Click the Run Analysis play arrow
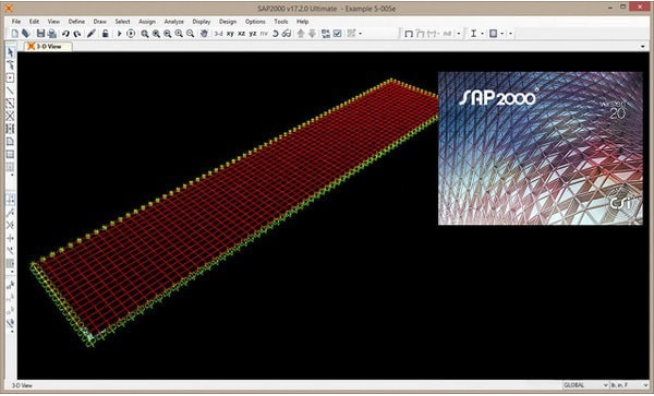Screen dimensions: 654x396 coord(119,34)
